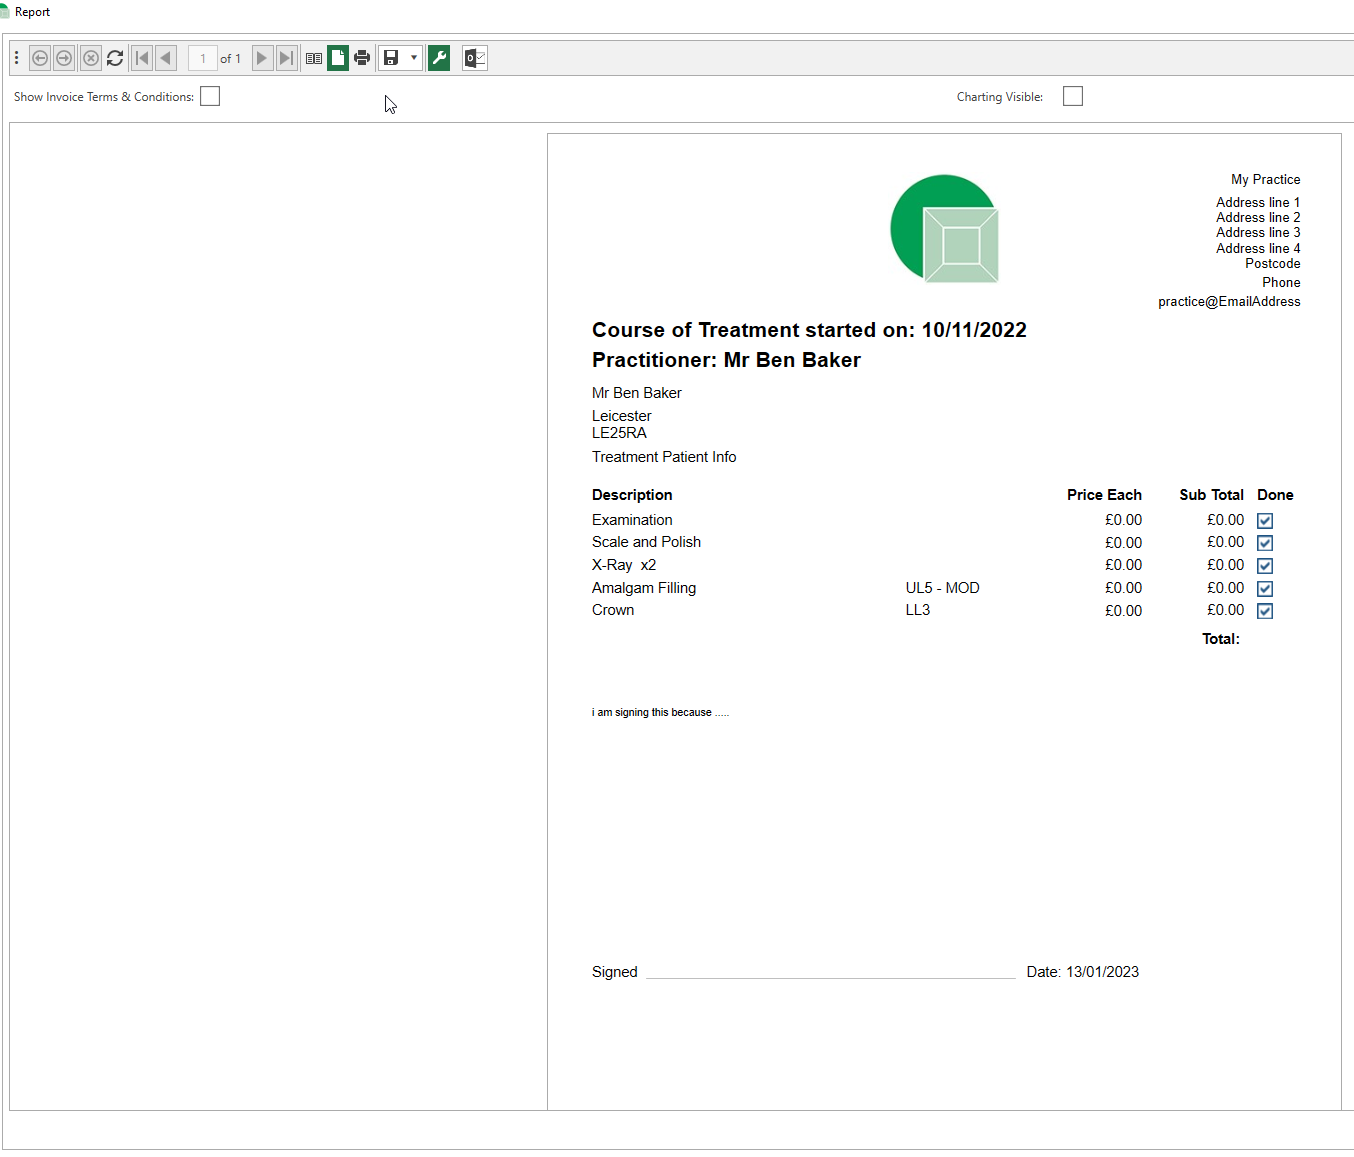Toggle Done checkbox for Examination row
The height and width of the screenshot is (1157, 1354).
1265,521
